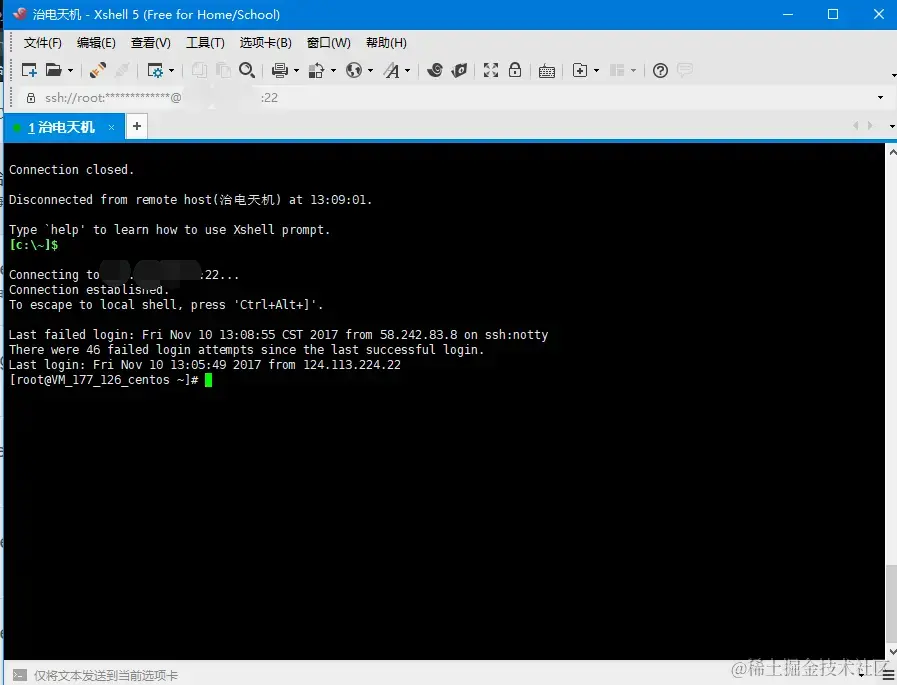Click the Xftp launch icon
Screen dimensions: 897x685
[x=459, y=70]
